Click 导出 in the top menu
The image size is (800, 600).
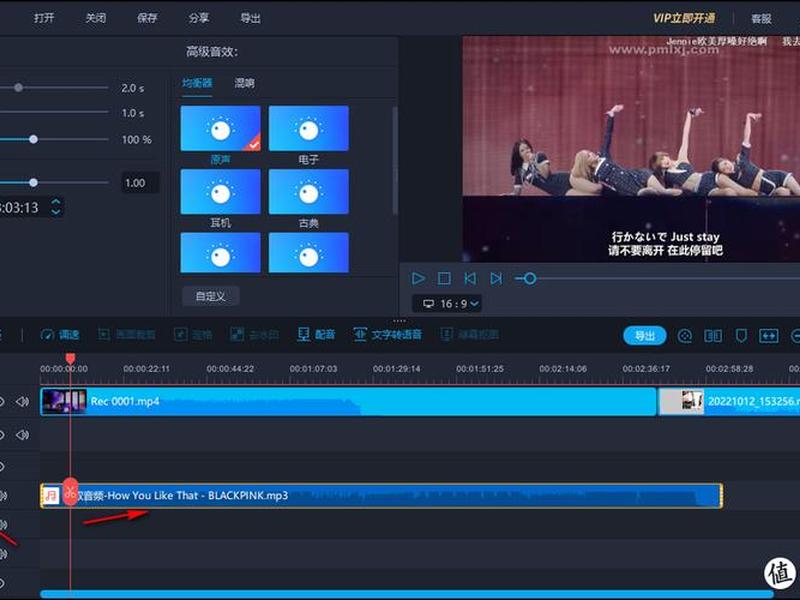(251, 18)
